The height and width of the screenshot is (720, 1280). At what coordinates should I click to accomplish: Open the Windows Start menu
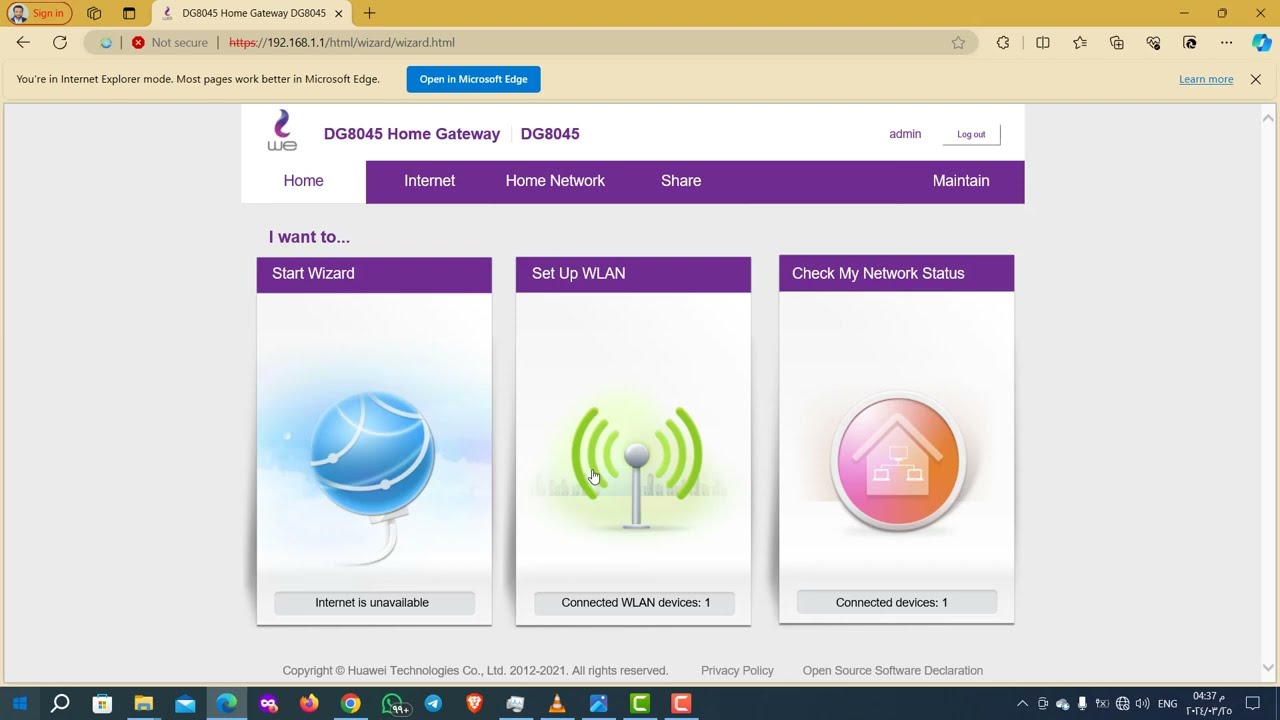coord(19,704)
